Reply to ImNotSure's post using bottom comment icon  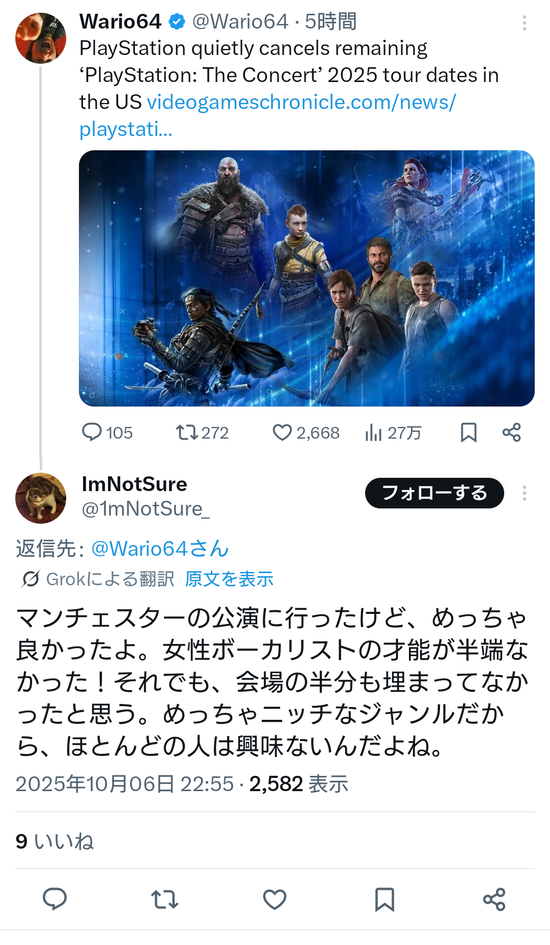coord(55,899)
